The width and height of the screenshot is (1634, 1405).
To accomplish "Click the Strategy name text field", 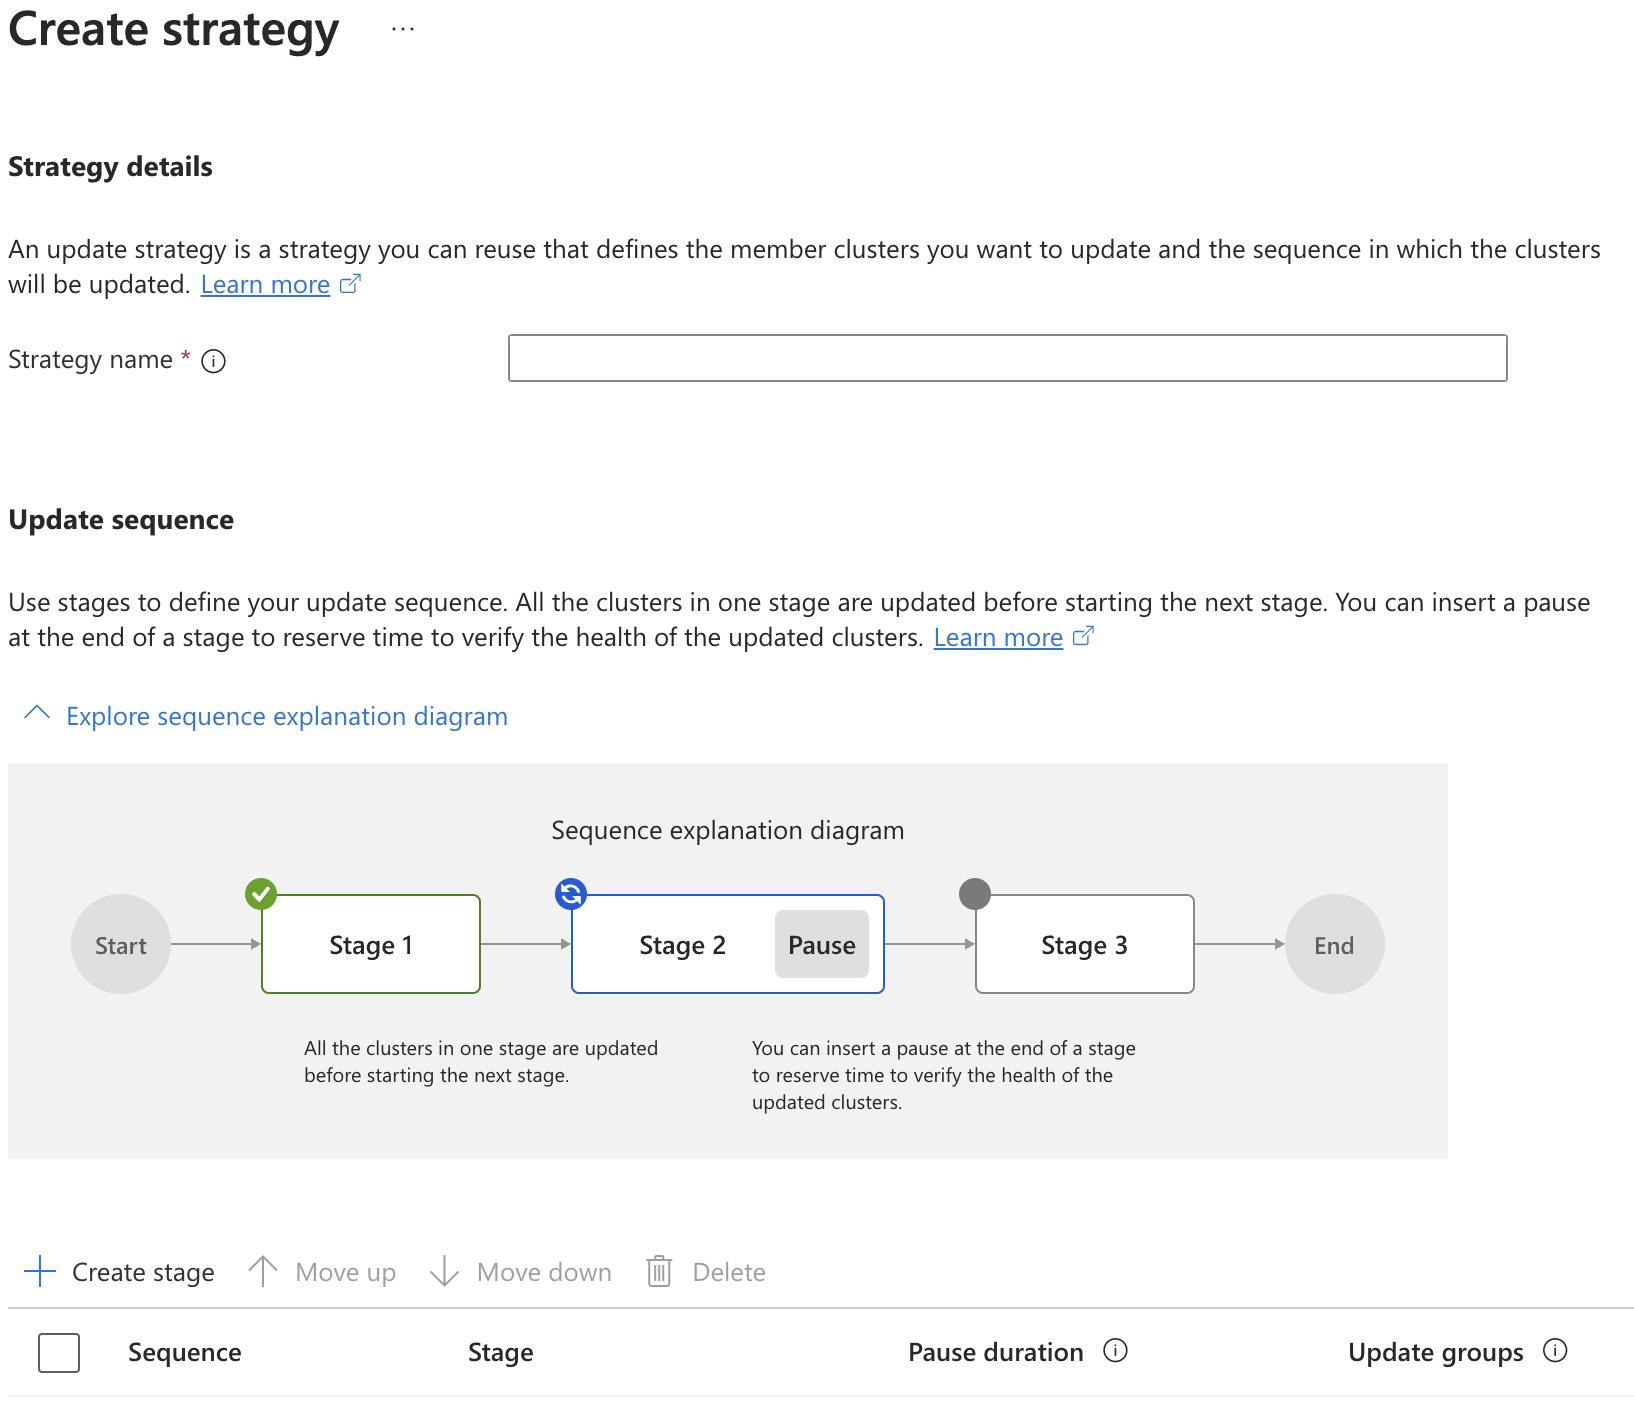I will pyautogui.click(x=1006, y=358).
